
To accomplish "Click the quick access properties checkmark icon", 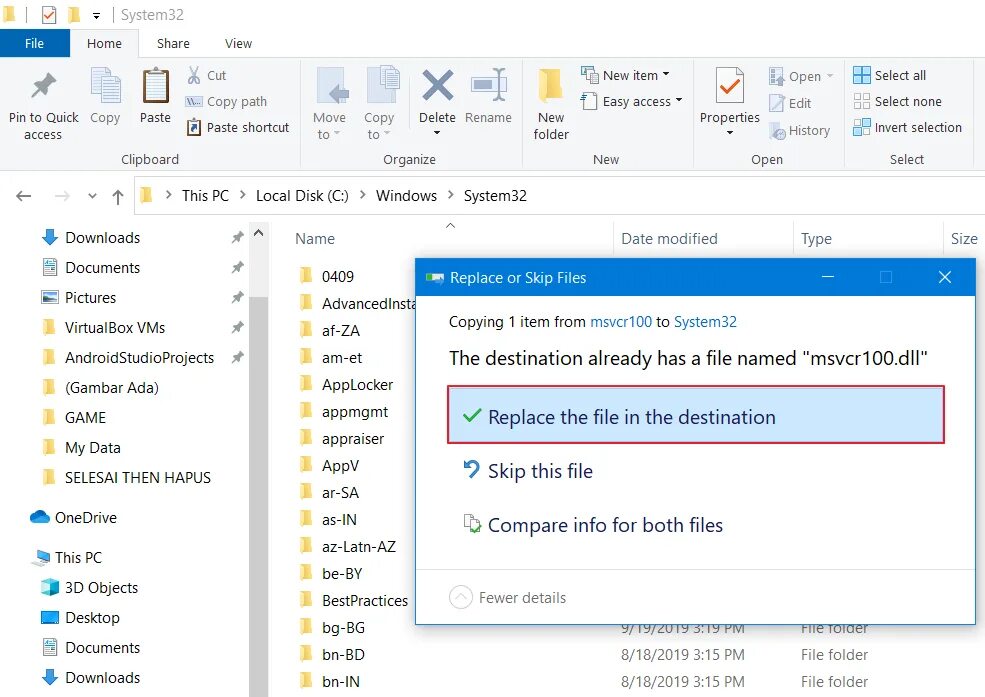I will (49, 14).
